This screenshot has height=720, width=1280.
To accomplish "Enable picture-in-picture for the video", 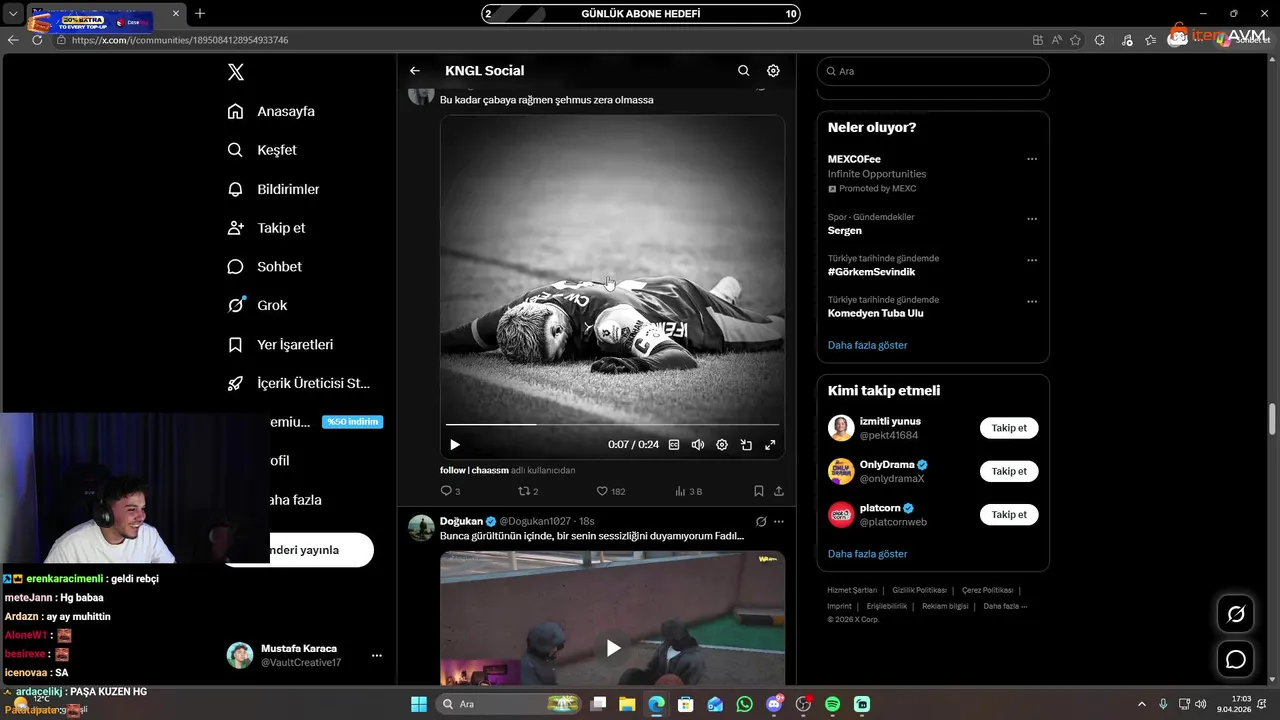I will pos(746,445).
